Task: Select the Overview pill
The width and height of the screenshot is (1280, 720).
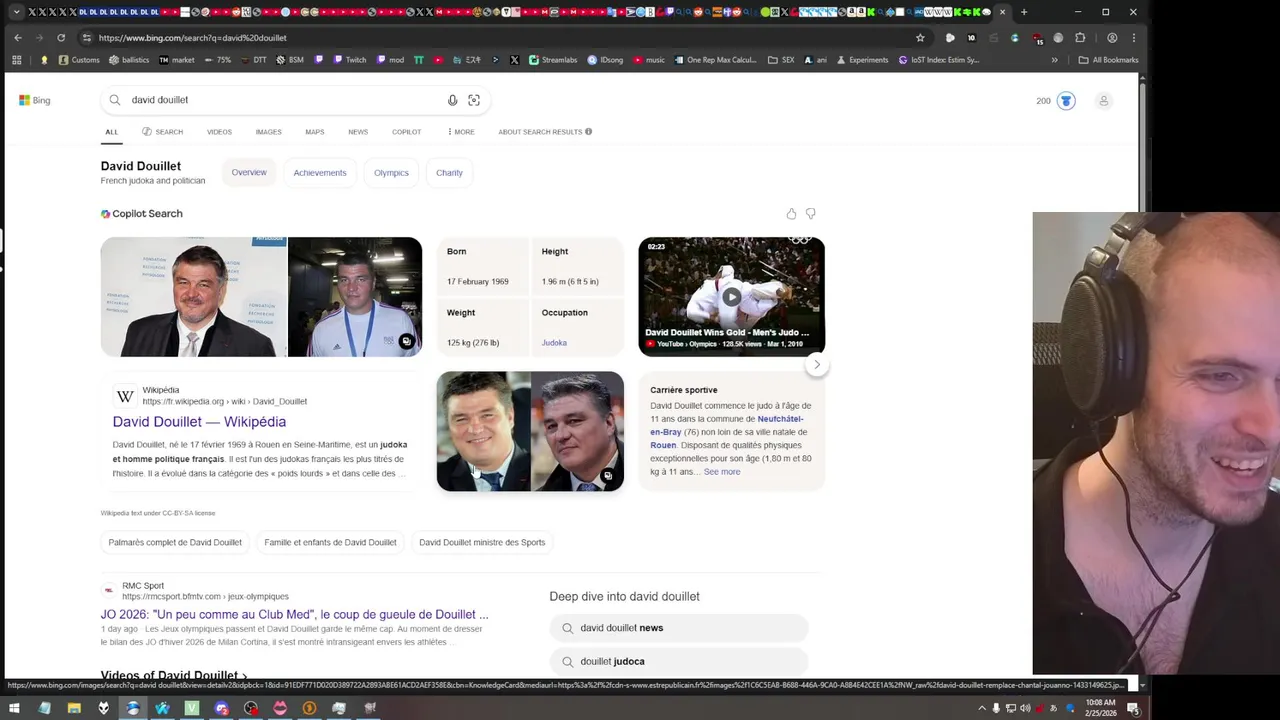Action: pos(249,172)
